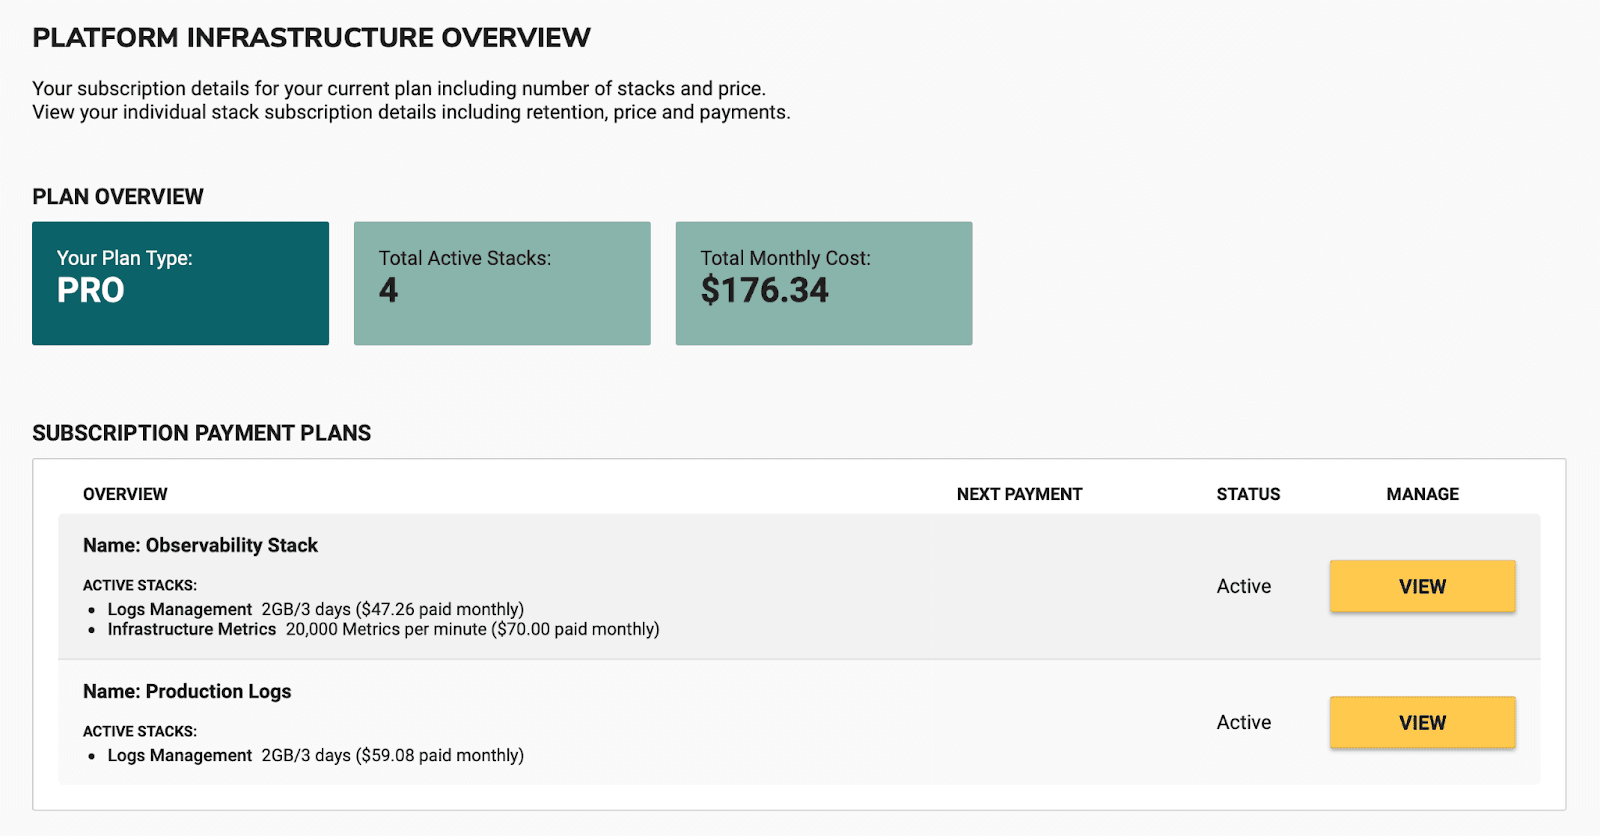Click the Infrastructure Metrics stack entry
The height and width of the screenshot is (837, 1600).
[x=383, y=629]
